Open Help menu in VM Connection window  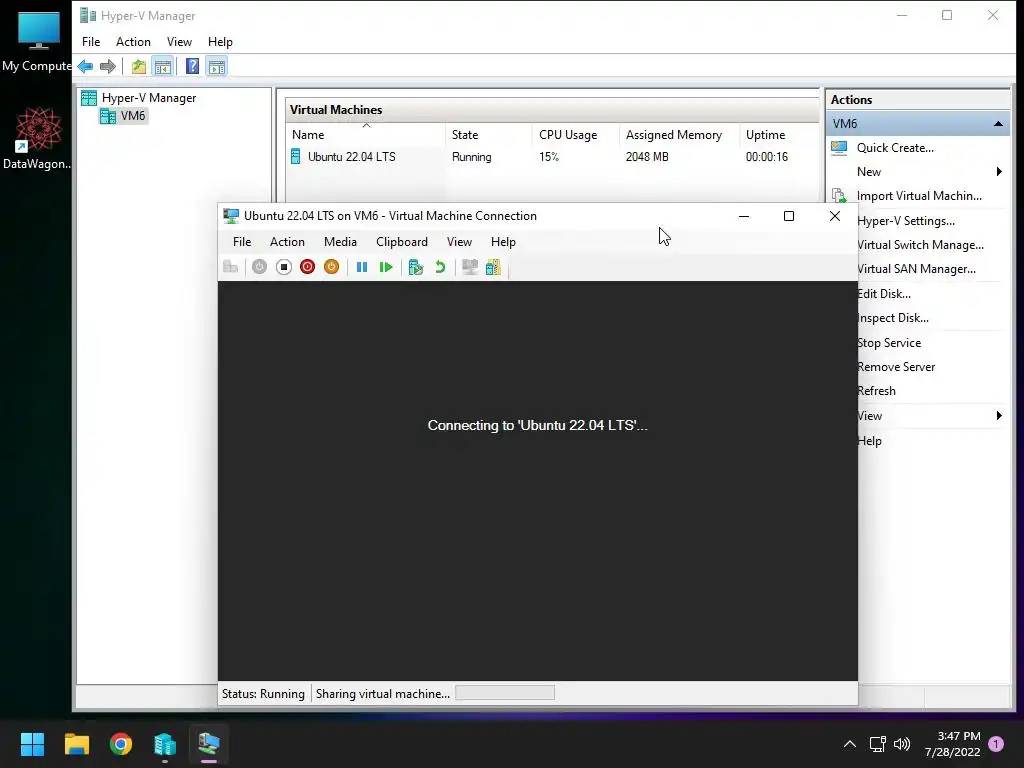click(503, 242)
